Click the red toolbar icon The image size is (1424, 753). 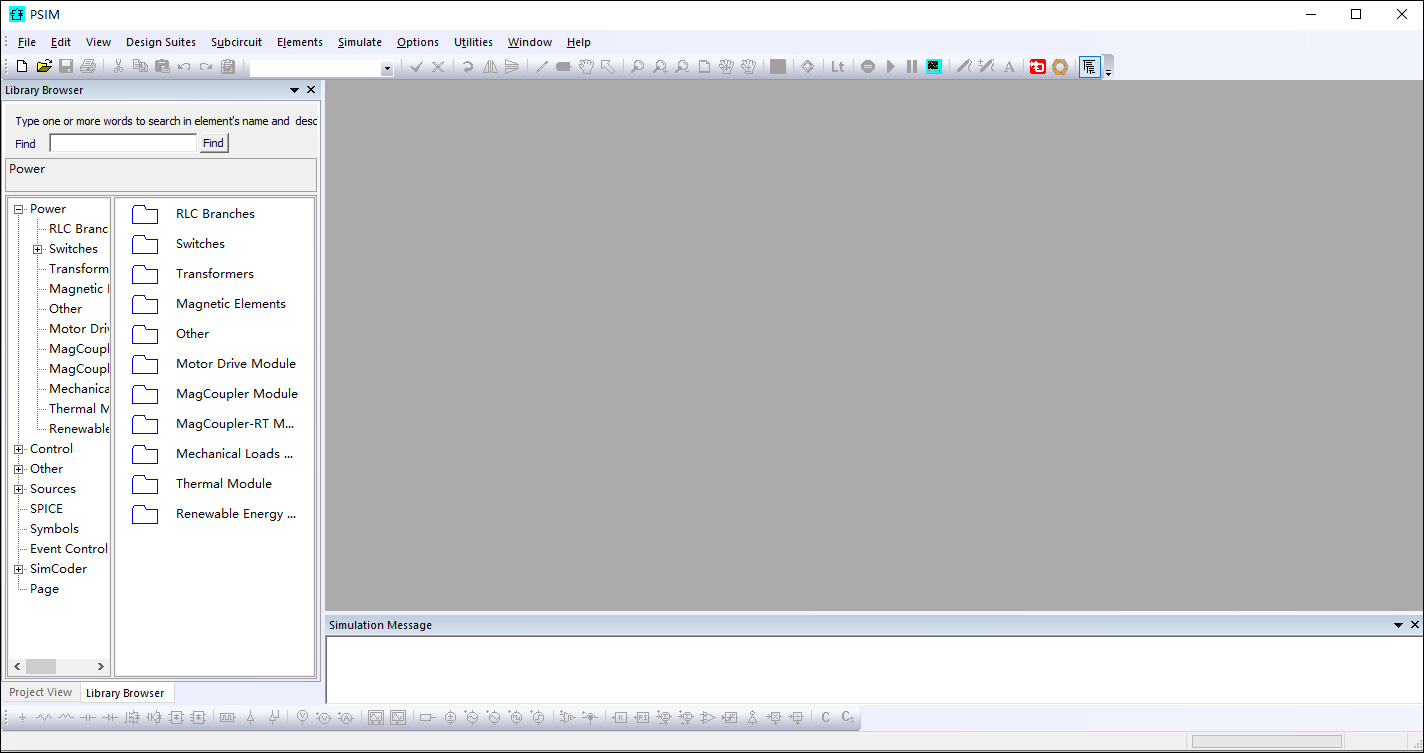click(x=1038, y=67)
